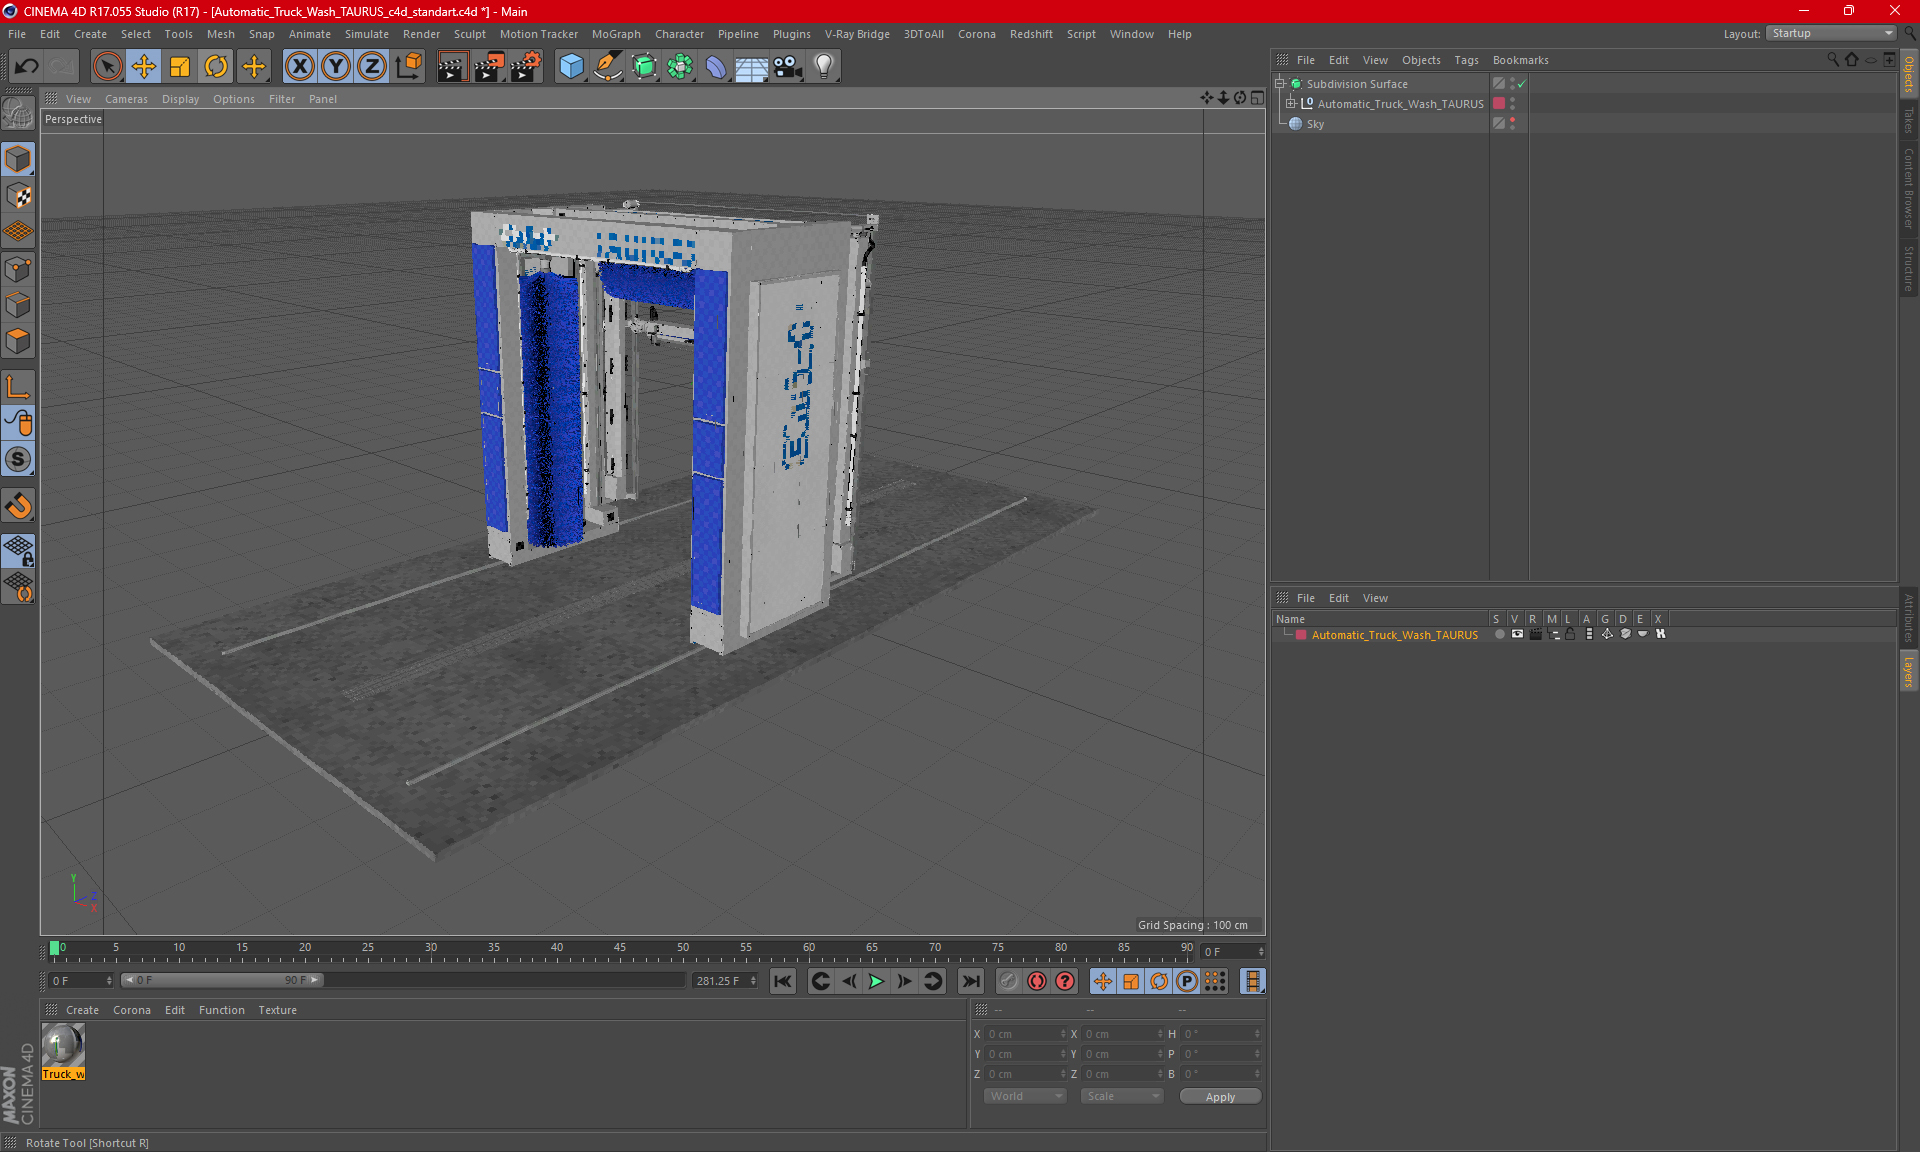
Task: Toggle Sky object visibility dots
Action: [x=1512, y=123]
